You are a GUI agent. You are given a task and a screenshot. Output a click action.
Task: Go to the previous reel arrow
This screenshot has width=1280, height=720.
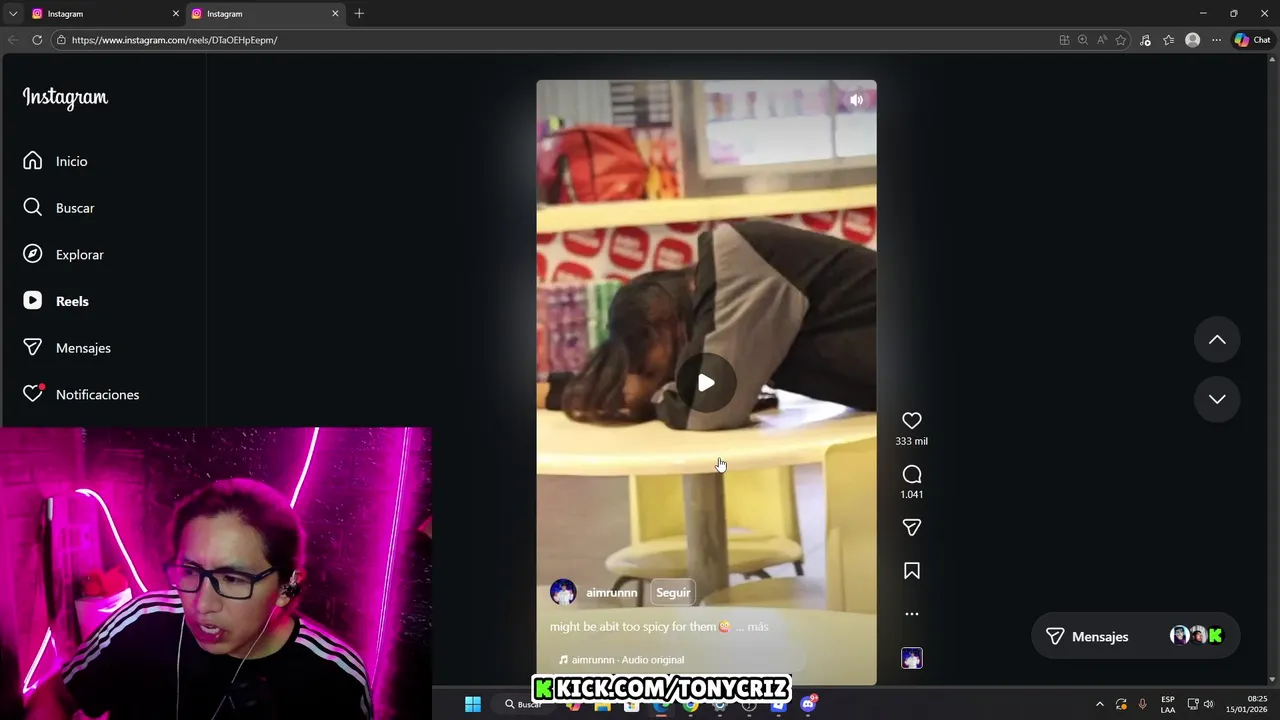point(1217,340)
